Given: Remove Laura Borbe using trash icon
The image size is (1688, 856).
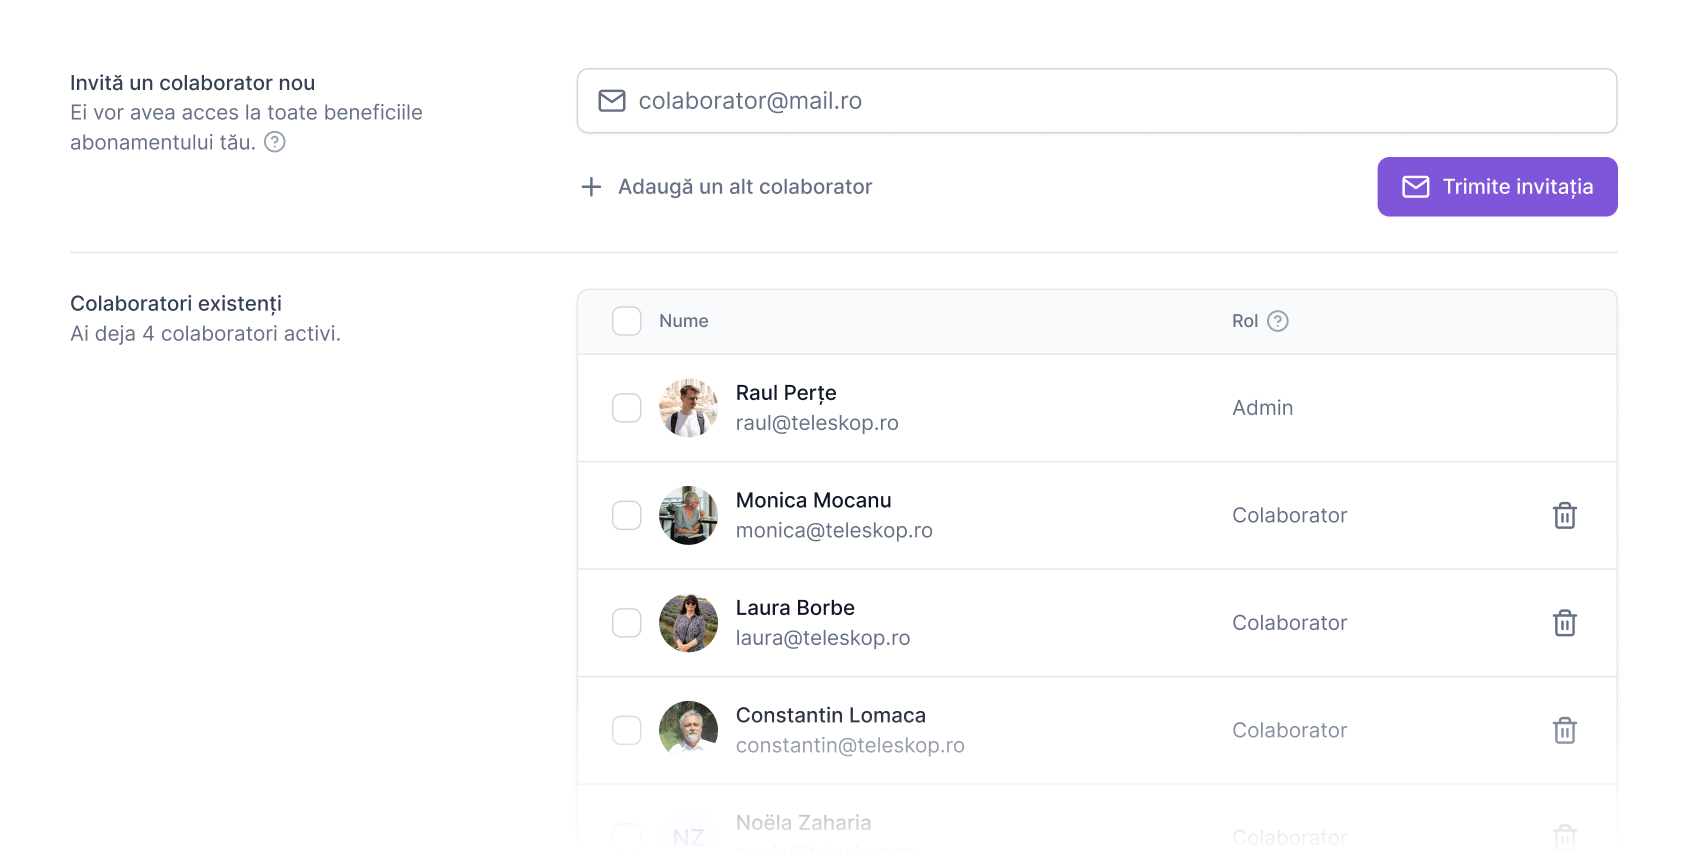Looking at the screenshot, I should [x=1564, y=623].
